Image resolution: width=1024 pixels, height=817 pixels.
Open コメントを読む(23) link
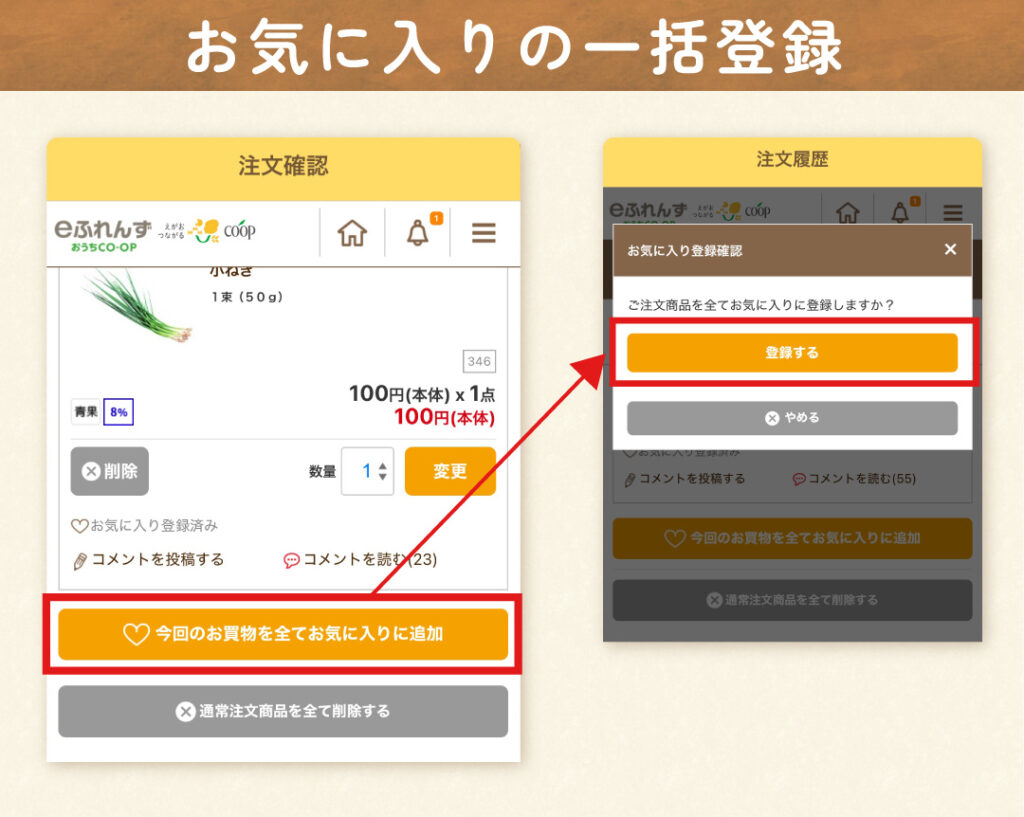point(360,560)
